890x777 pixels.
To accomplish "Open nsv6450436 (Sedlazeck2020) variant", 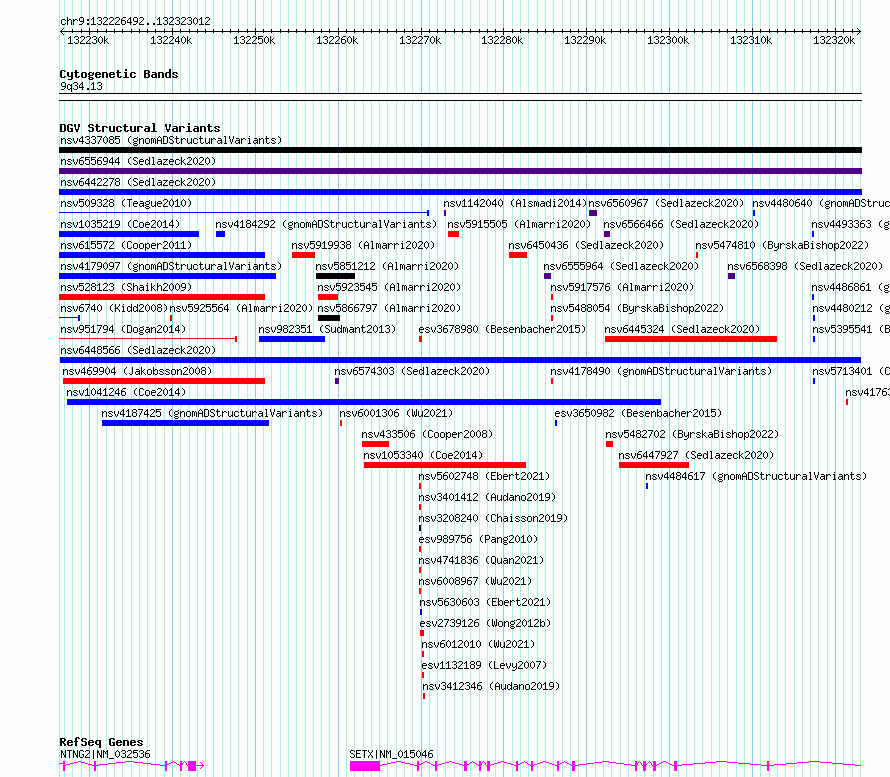I will (586, 245).
